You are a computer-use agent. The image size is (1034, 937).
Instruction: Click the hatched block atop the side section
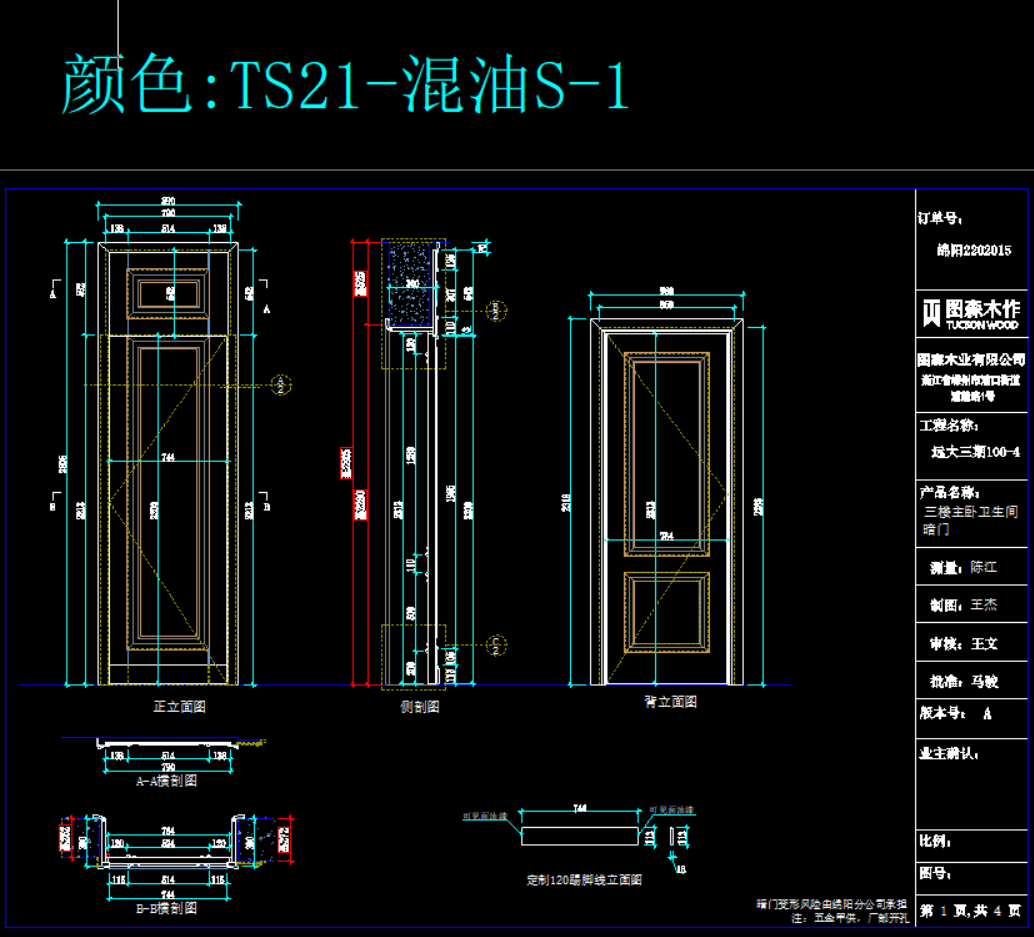point(411,282)
